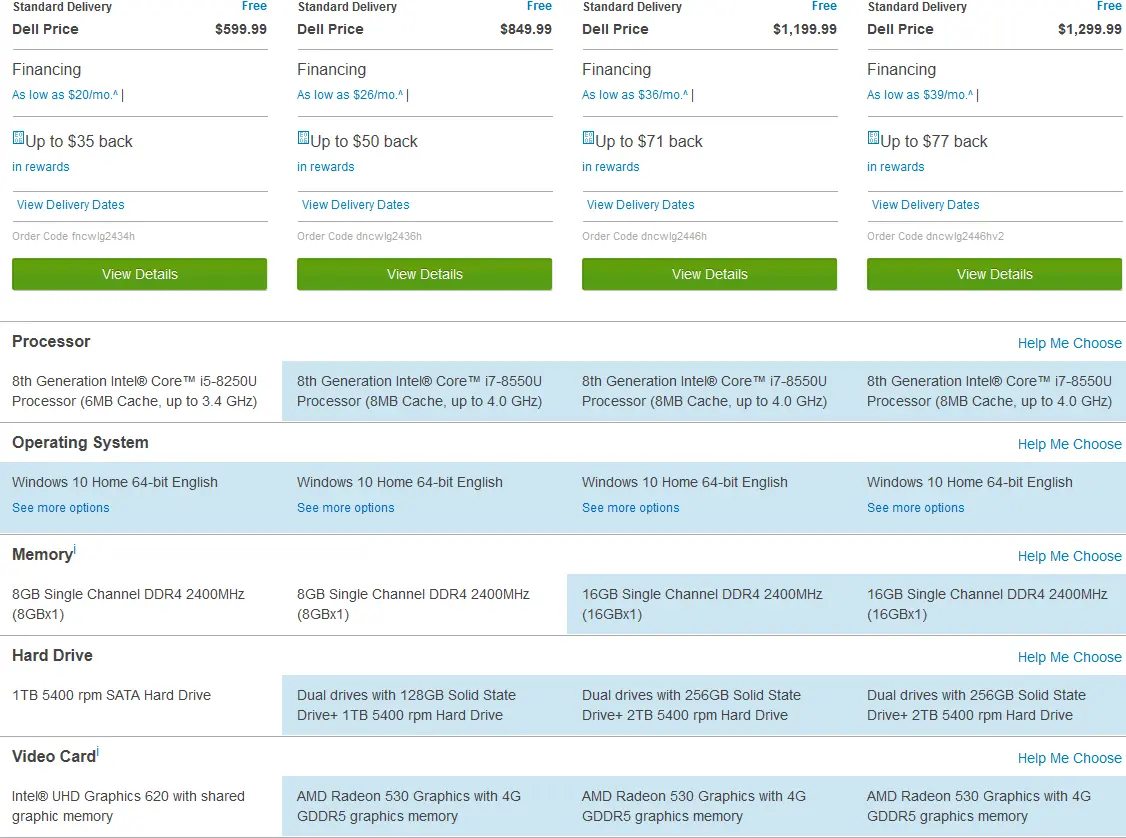Follow the As low as $26/mo. financing link
1126x838 pixels.
[x=350, y=95]
